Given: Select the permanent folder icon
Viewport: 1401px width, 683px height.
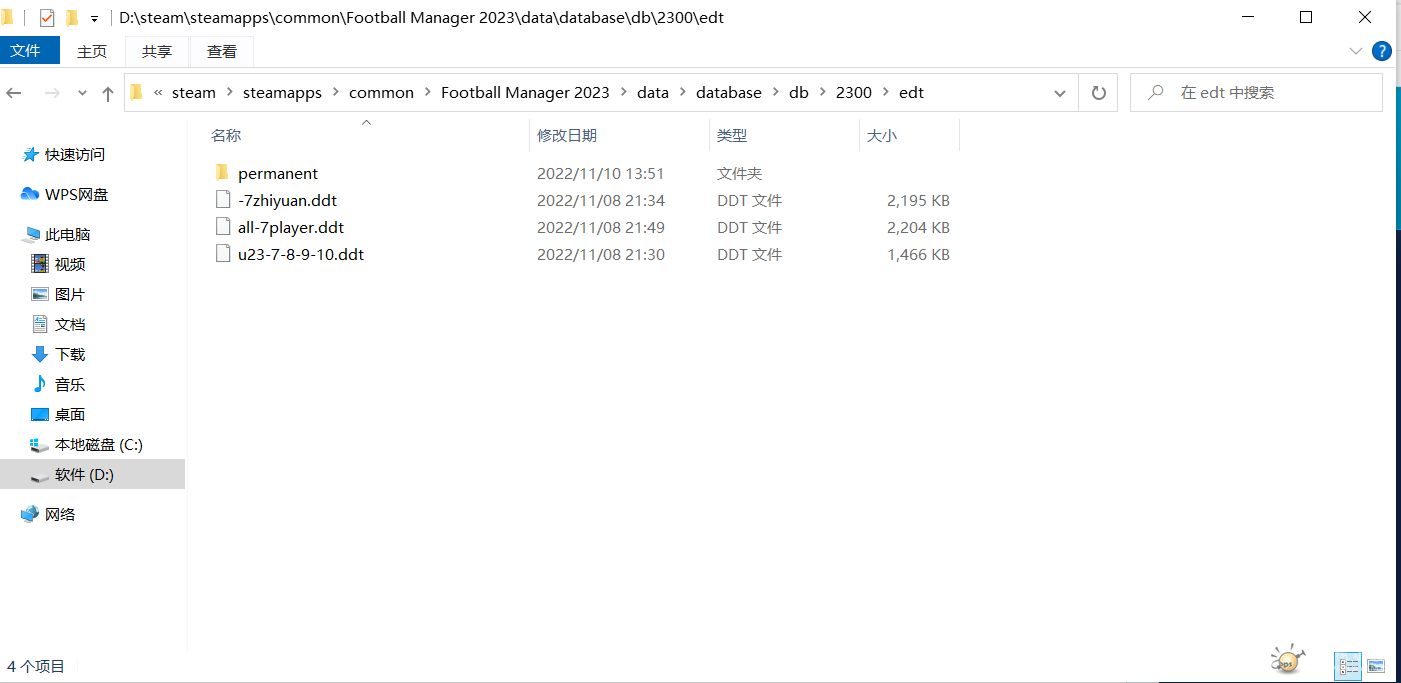Looking at the screenshot, I should click(x=222, y=173).
